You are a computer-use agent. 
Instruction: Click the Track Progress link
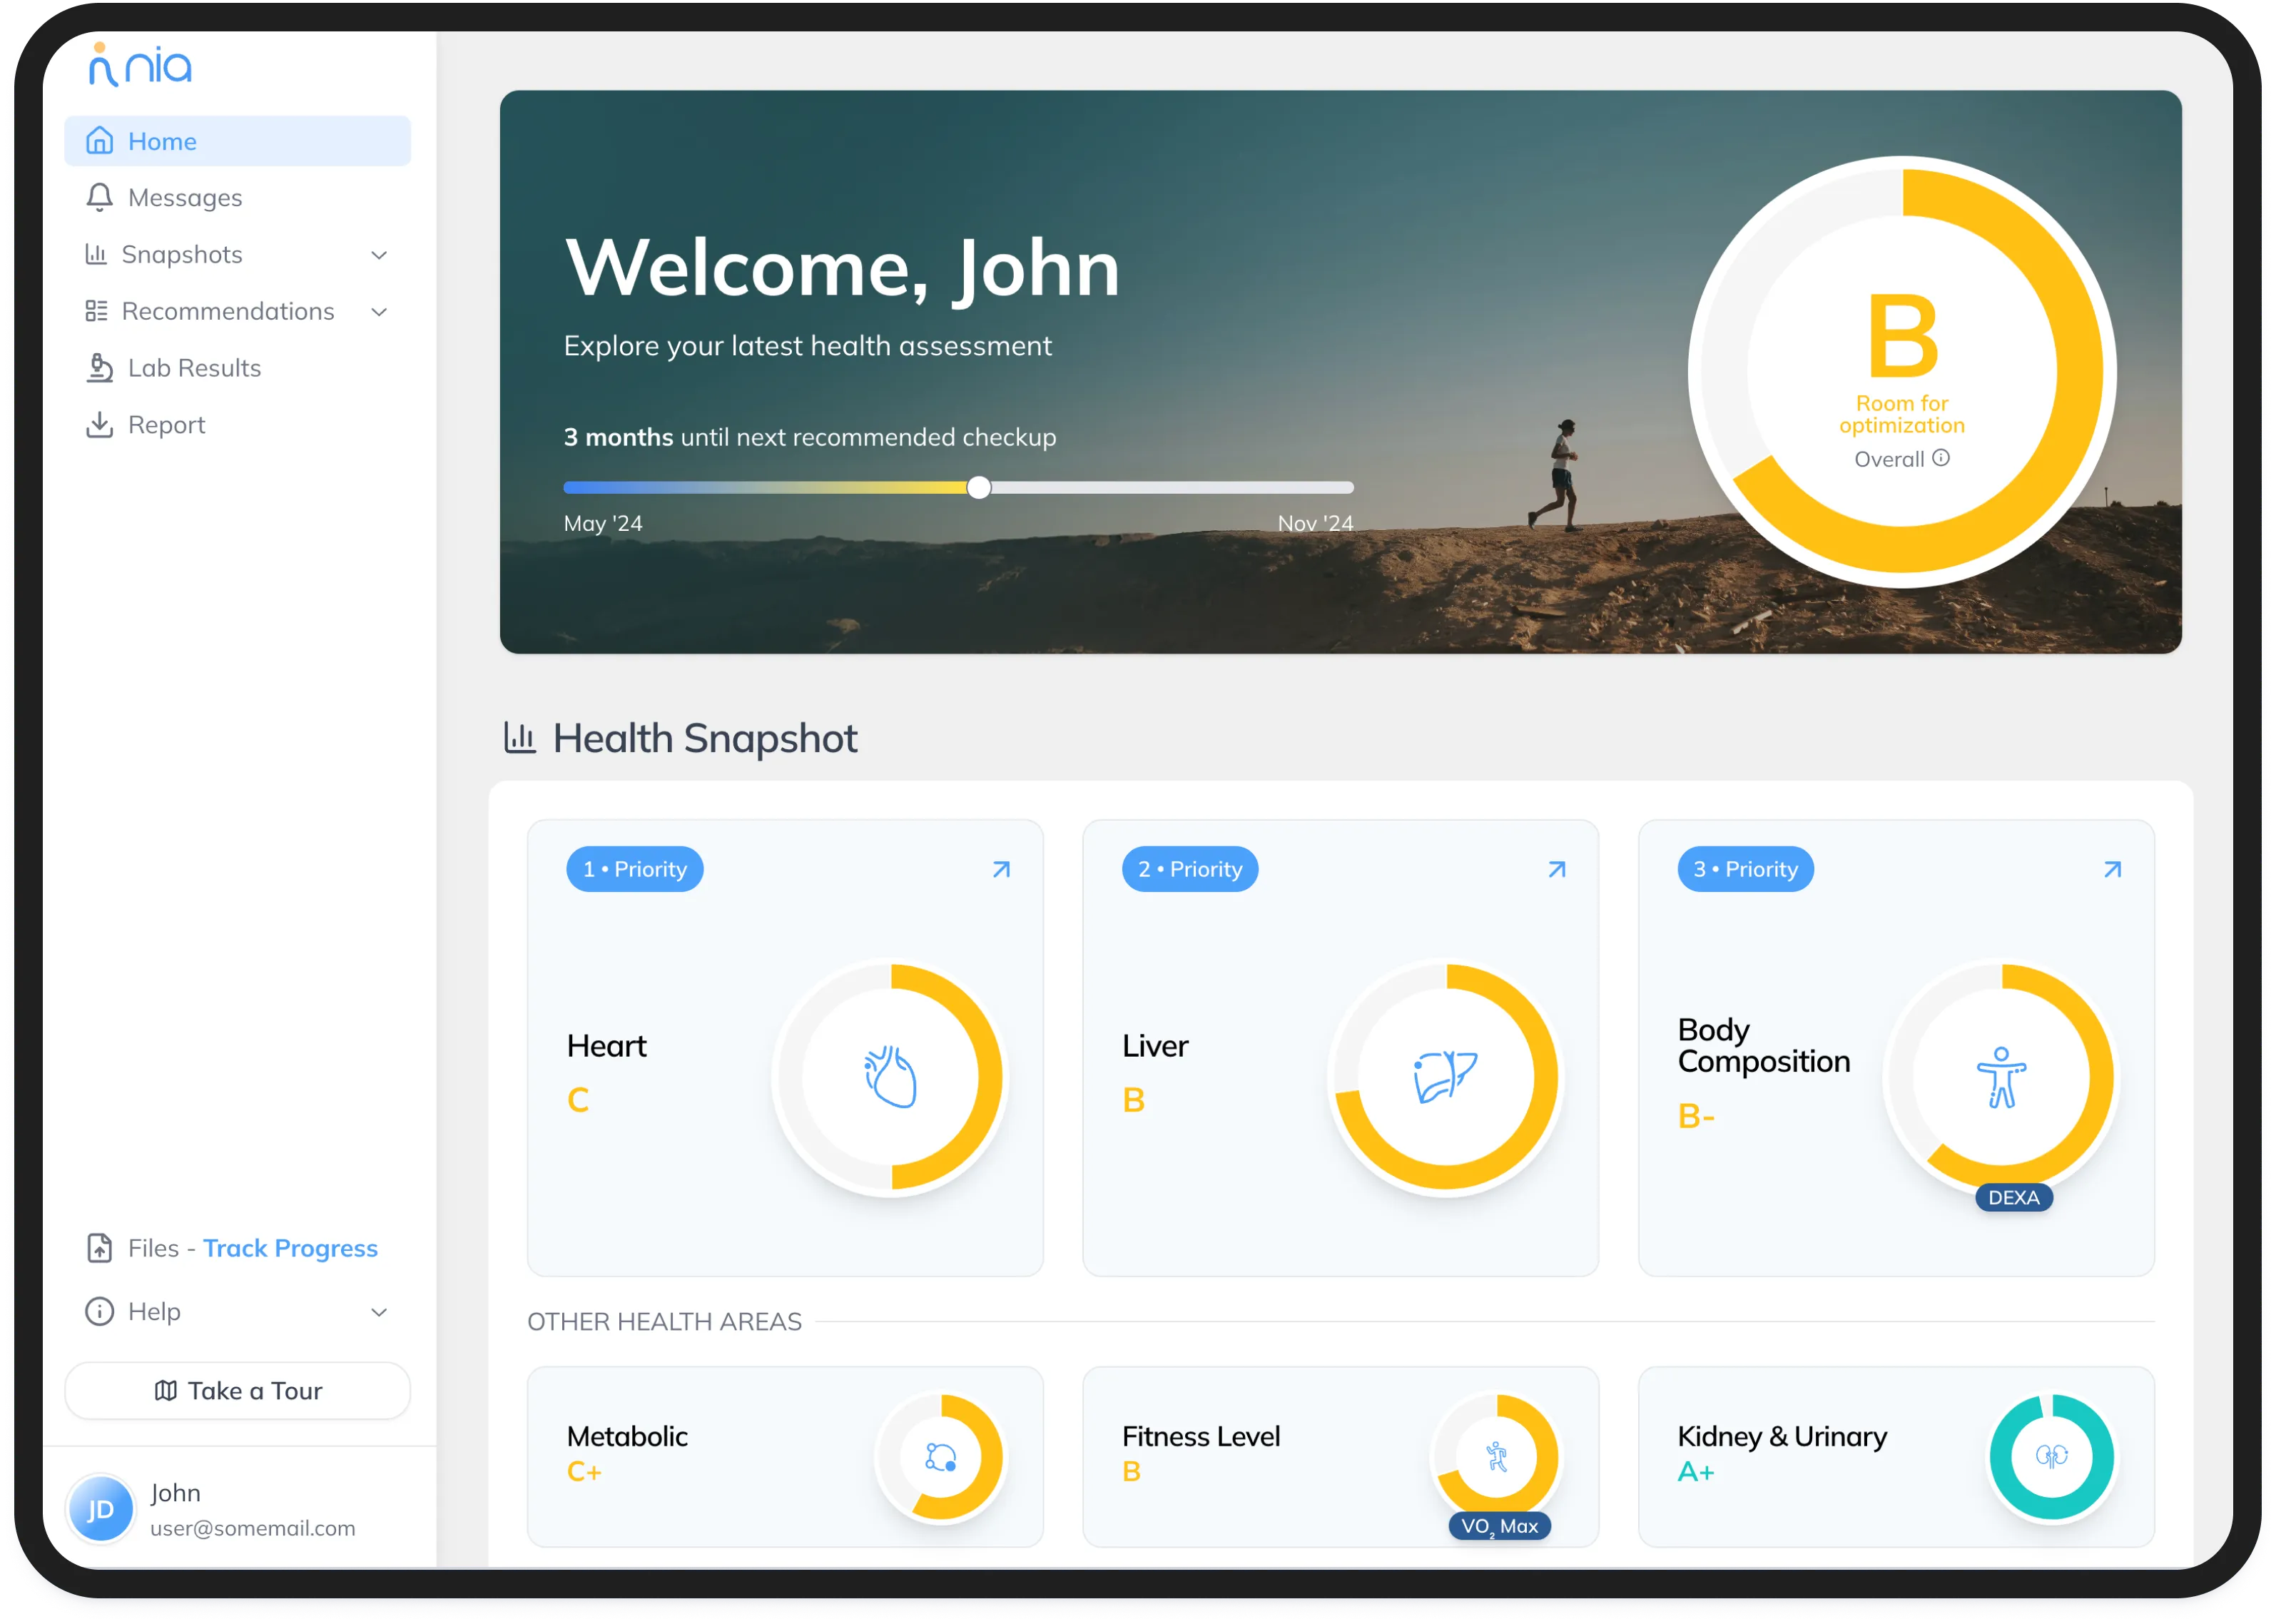pos(290,1248)
